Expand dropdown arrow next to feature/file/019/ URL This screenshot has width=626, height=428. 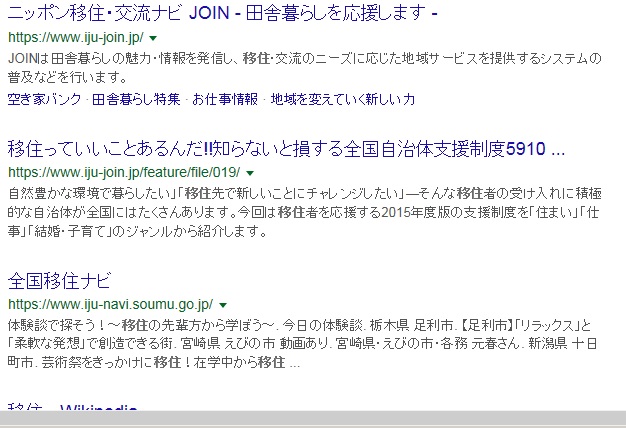pyautogui.click(x=250, y=173)
